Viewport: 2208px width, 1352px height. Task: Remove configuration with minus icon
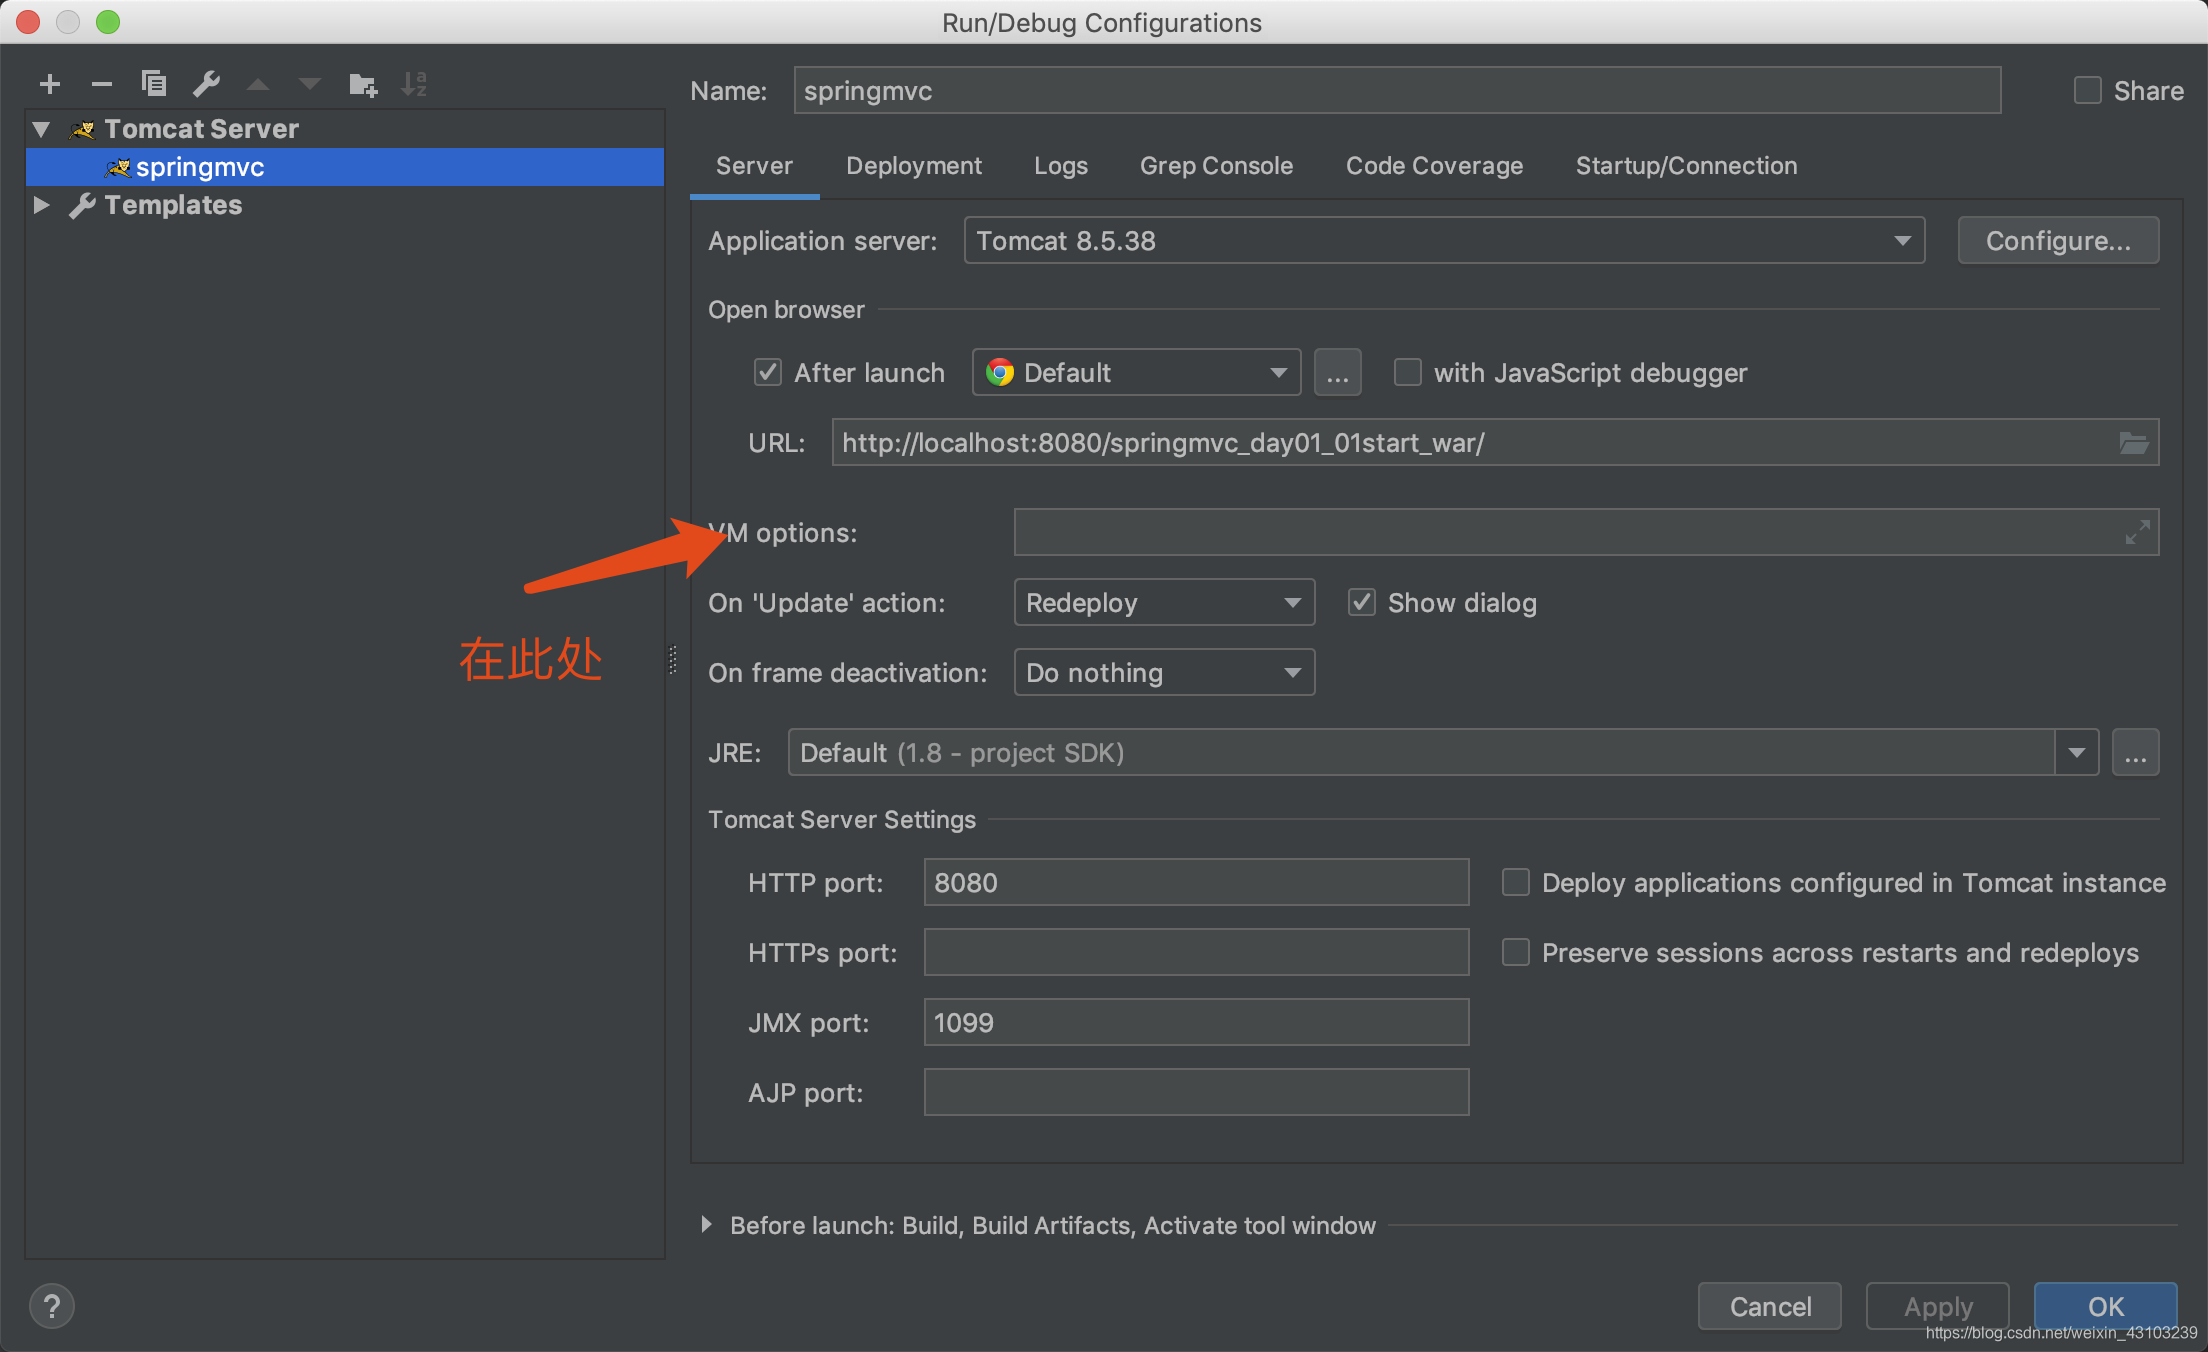[x=102, y=84]
